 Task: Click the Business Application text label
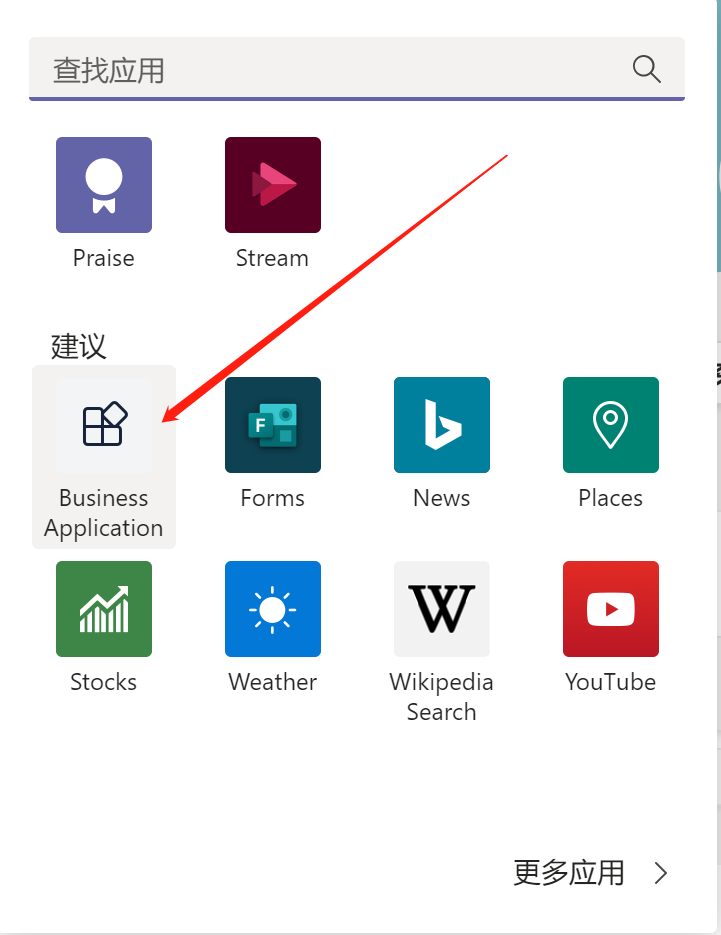pyautogui.click(x=104, y=513)
